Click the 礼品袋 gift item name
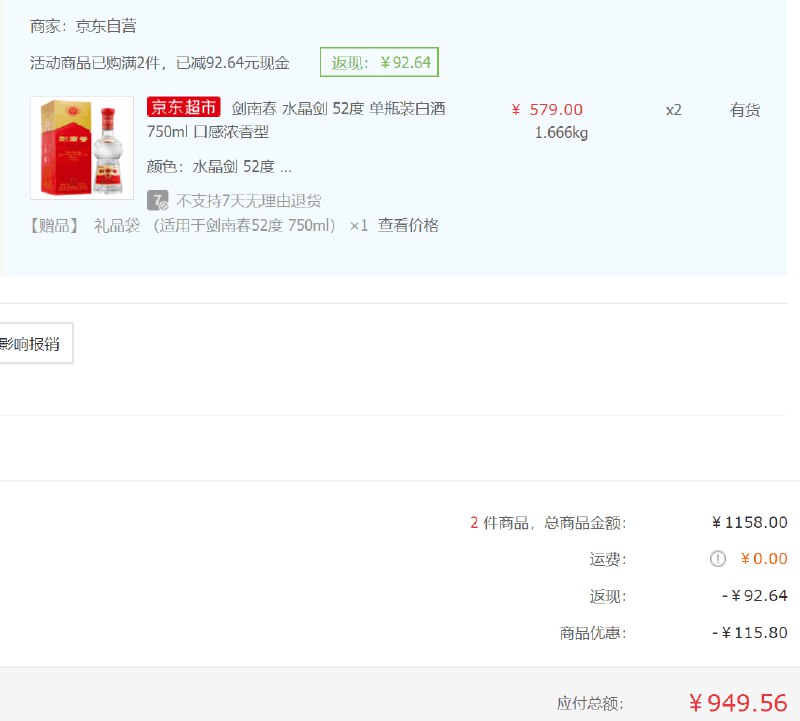 [x=117, y=225]
